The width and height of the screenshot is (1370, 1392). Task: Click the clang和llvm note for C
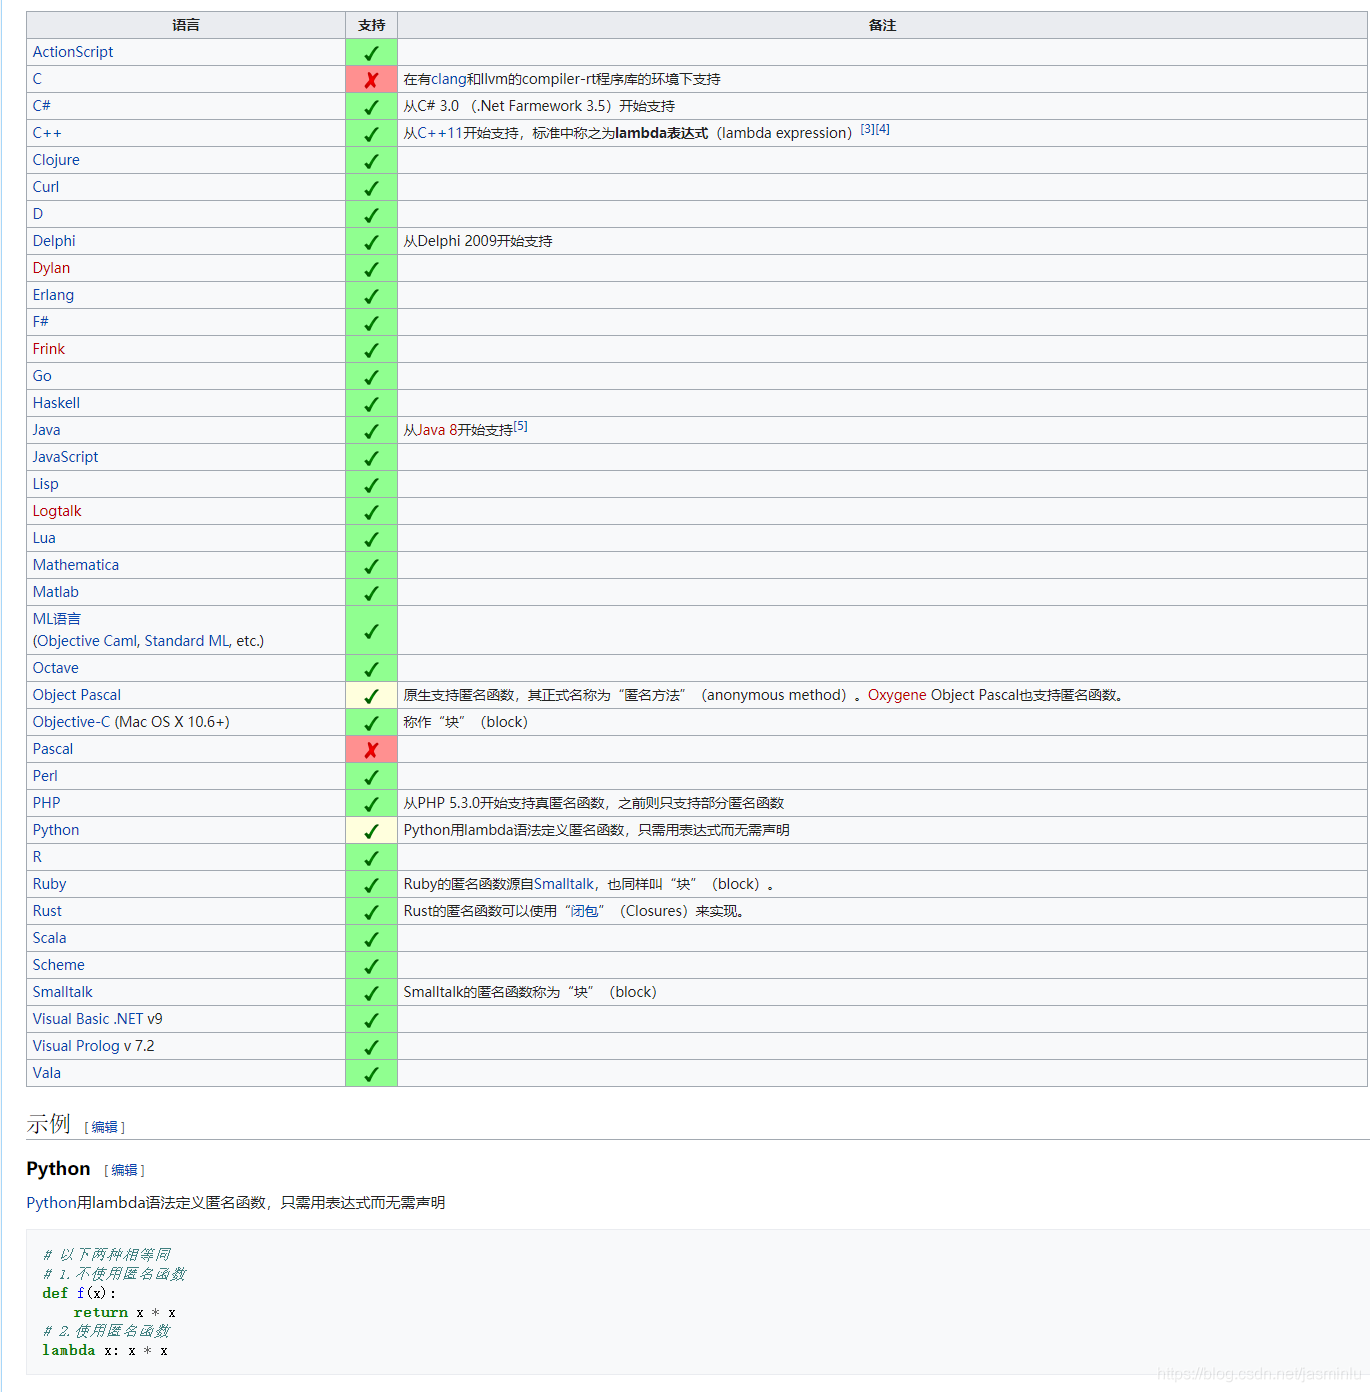coord(562,79)
